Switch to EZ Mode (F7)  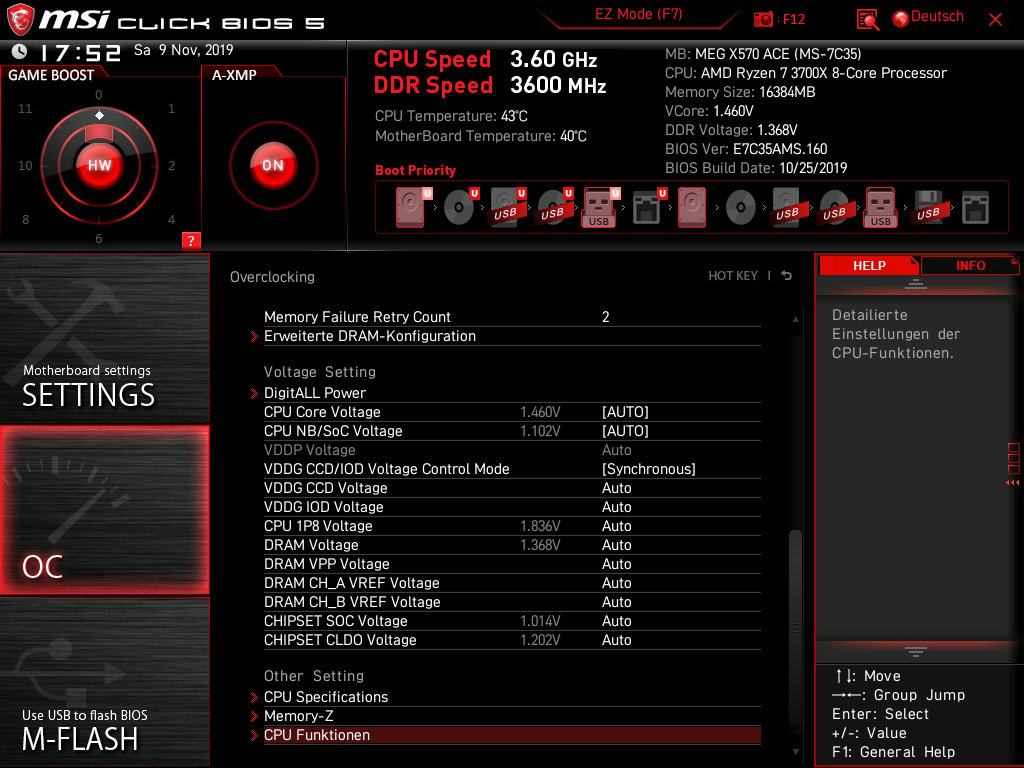638,14
